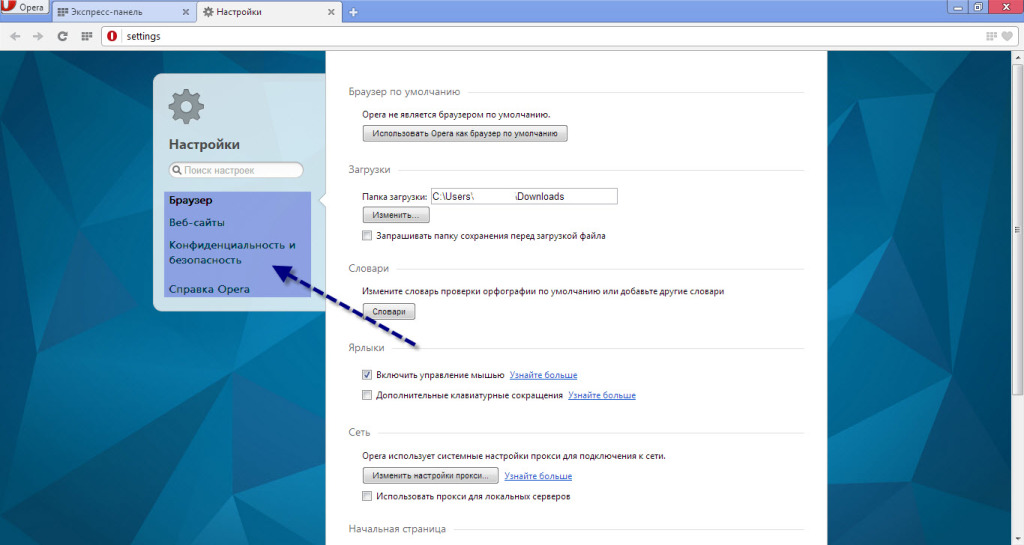Click the Сеть section heading

[x=359, y=432]
